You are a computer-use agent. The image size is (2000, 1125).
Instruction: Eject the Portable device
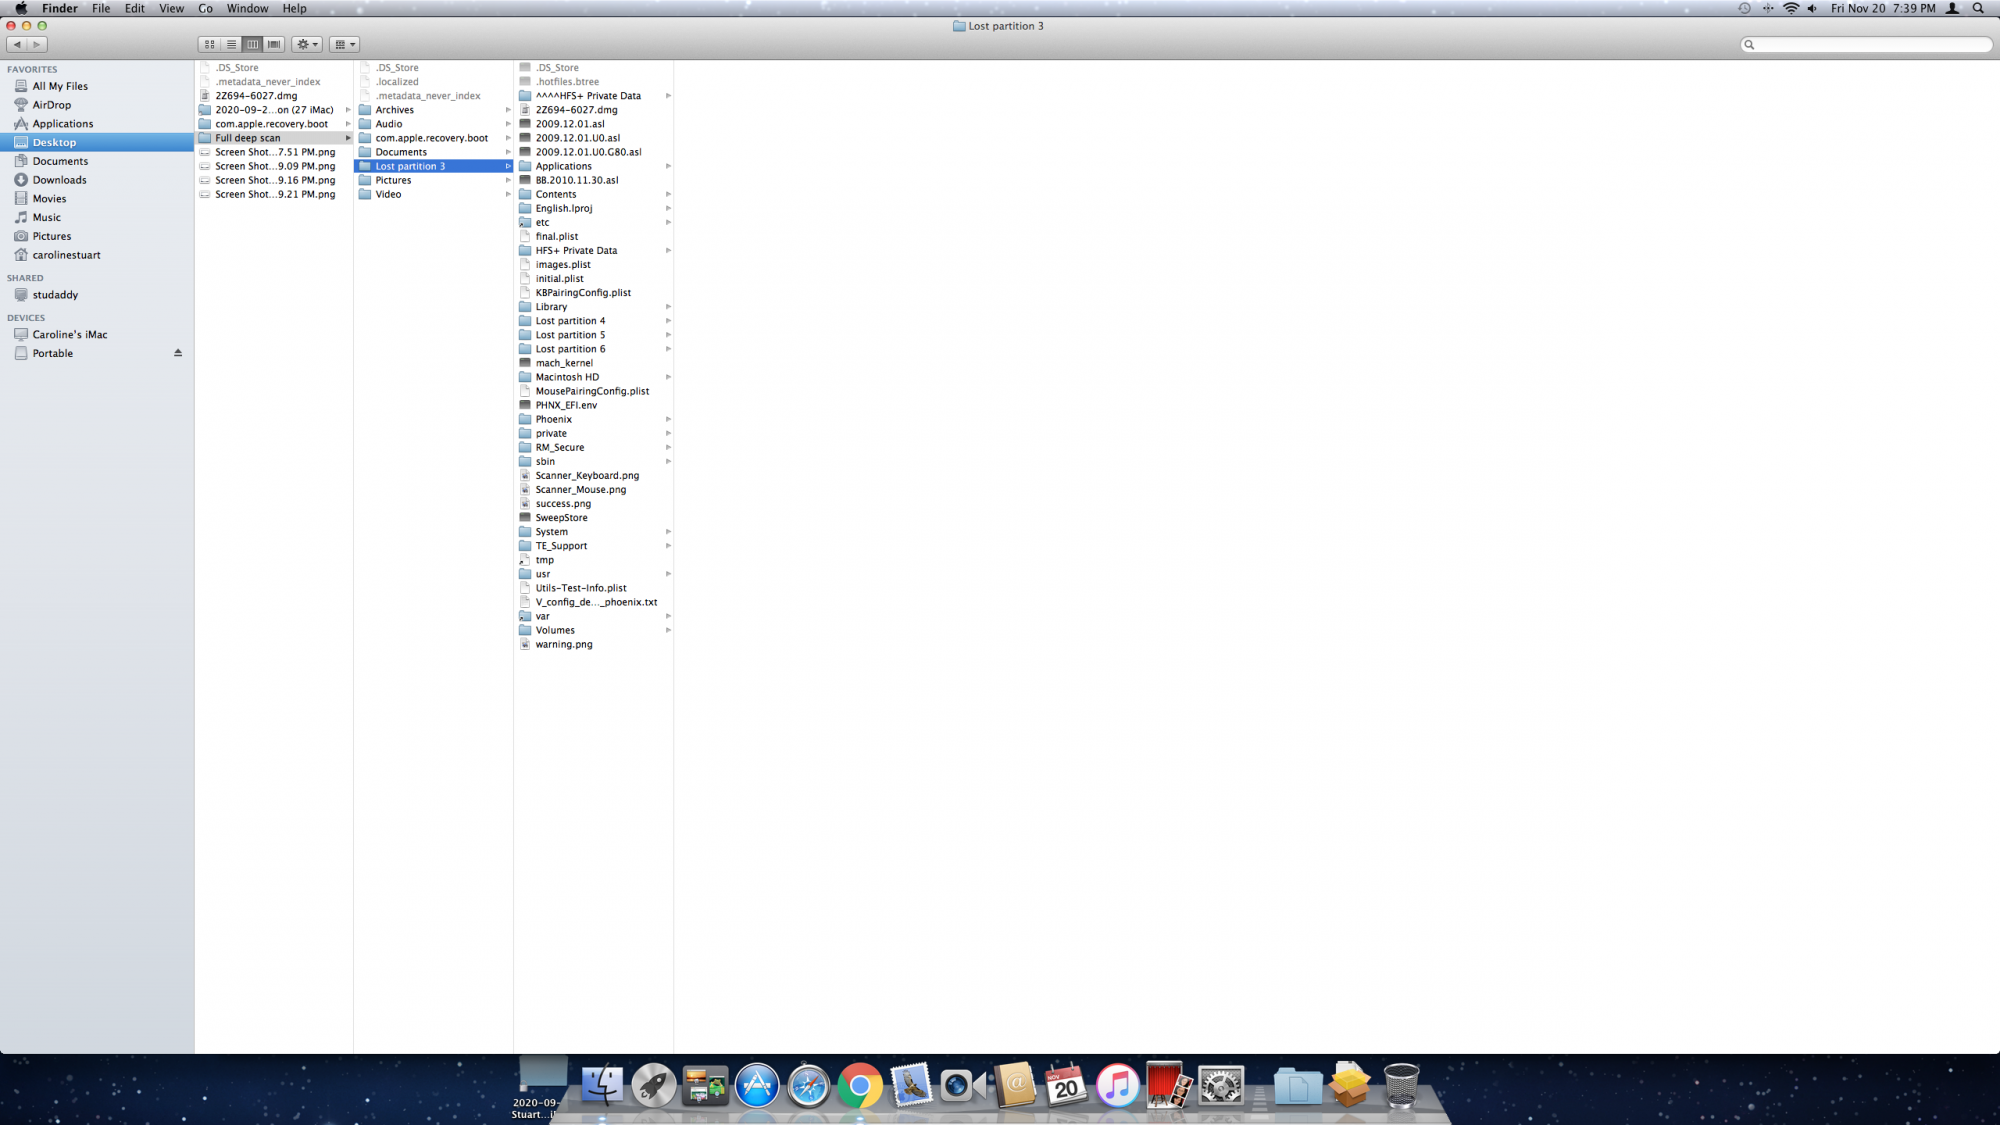178,353
